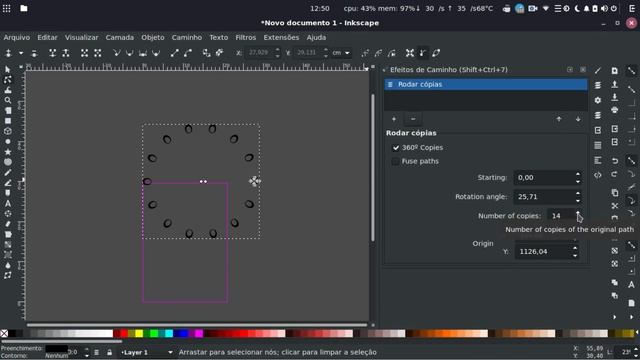Open the Caminho menu
The image size is (640, 360).
click(x=187, y=37)
